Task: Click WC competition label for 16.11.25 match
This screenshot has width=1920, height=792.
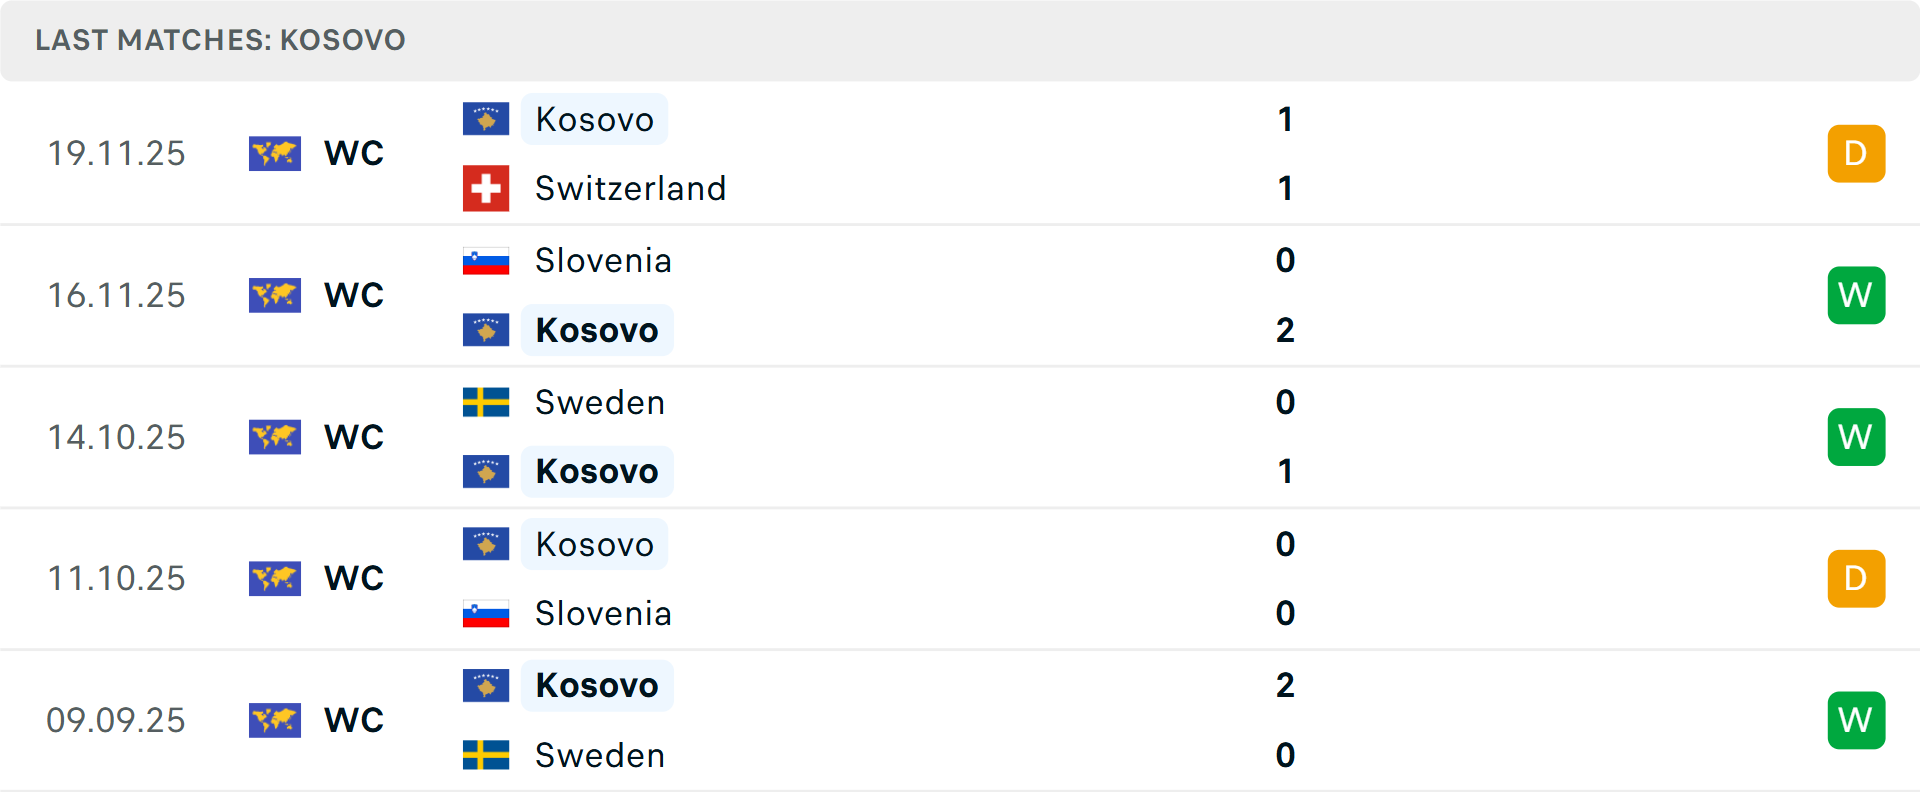Action: pyautogui.click(x=354, y=295)
